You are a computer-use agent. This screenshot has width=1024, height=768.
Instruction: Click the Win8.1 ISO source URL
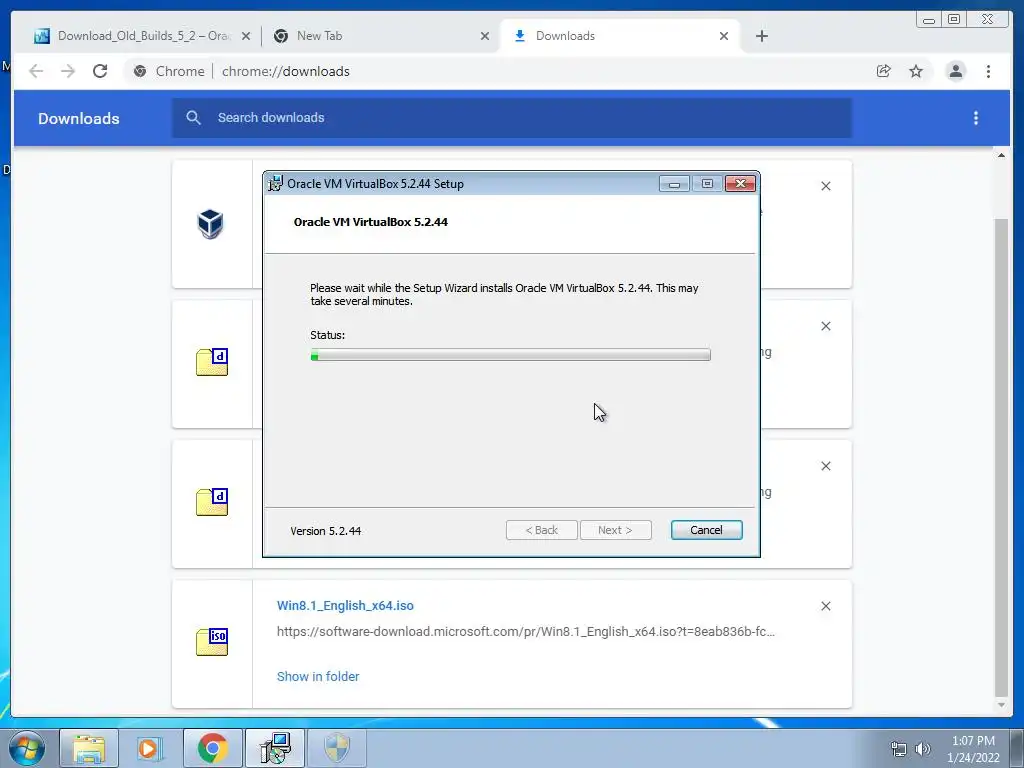(x=526, y=632)
